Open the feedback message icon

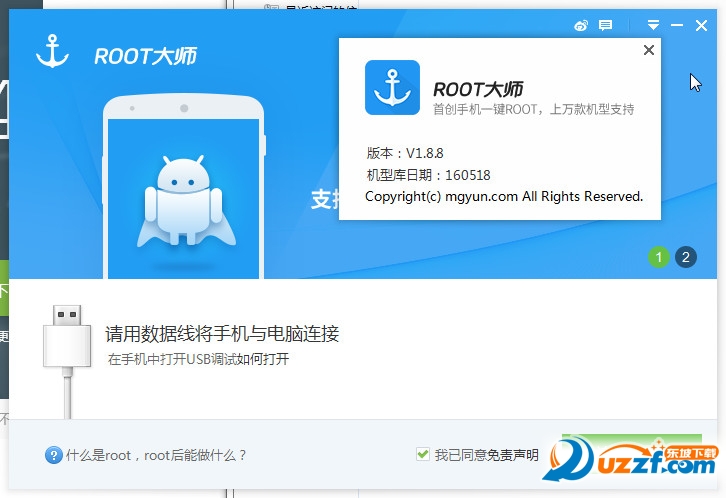pyautogui.click(x=605, y=25)
